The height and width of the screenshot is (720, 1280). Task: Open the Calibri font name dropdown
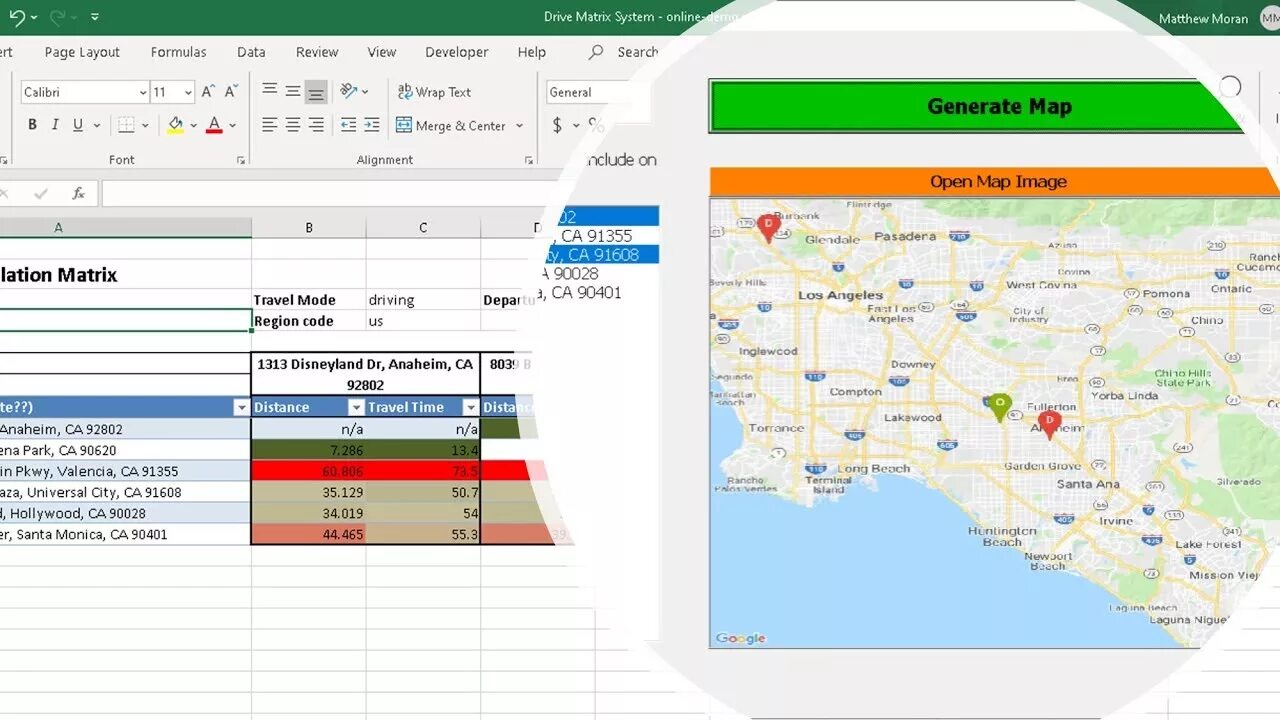[142, 92]
